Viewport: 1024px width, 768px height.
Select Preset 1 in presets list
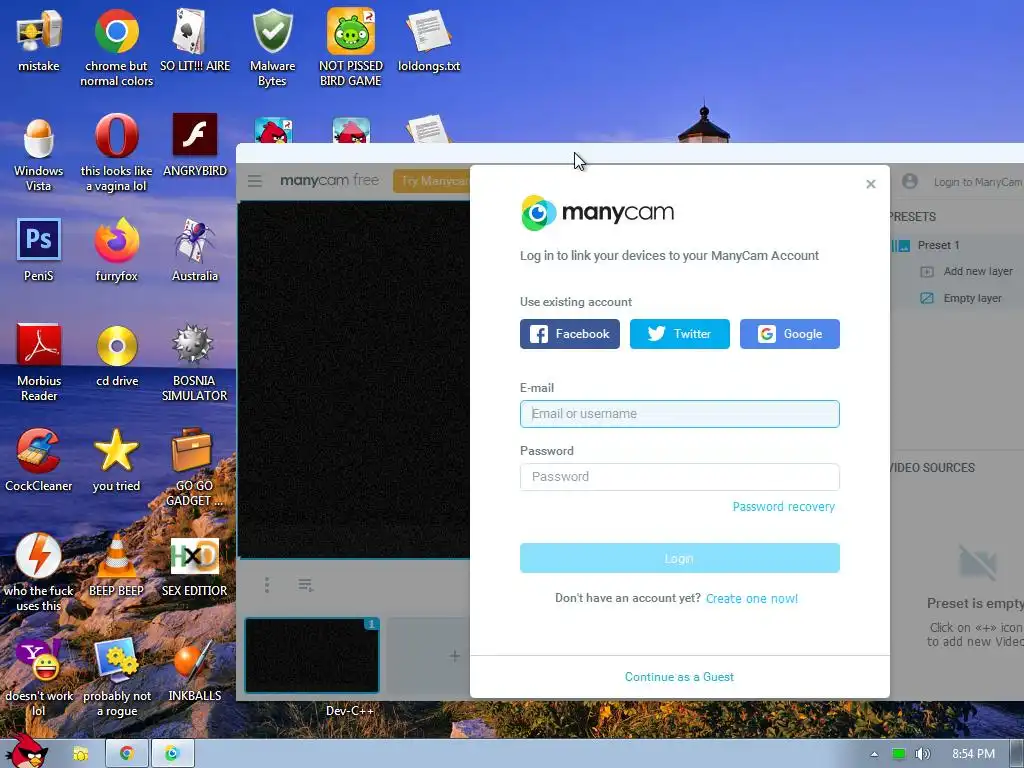938,245
